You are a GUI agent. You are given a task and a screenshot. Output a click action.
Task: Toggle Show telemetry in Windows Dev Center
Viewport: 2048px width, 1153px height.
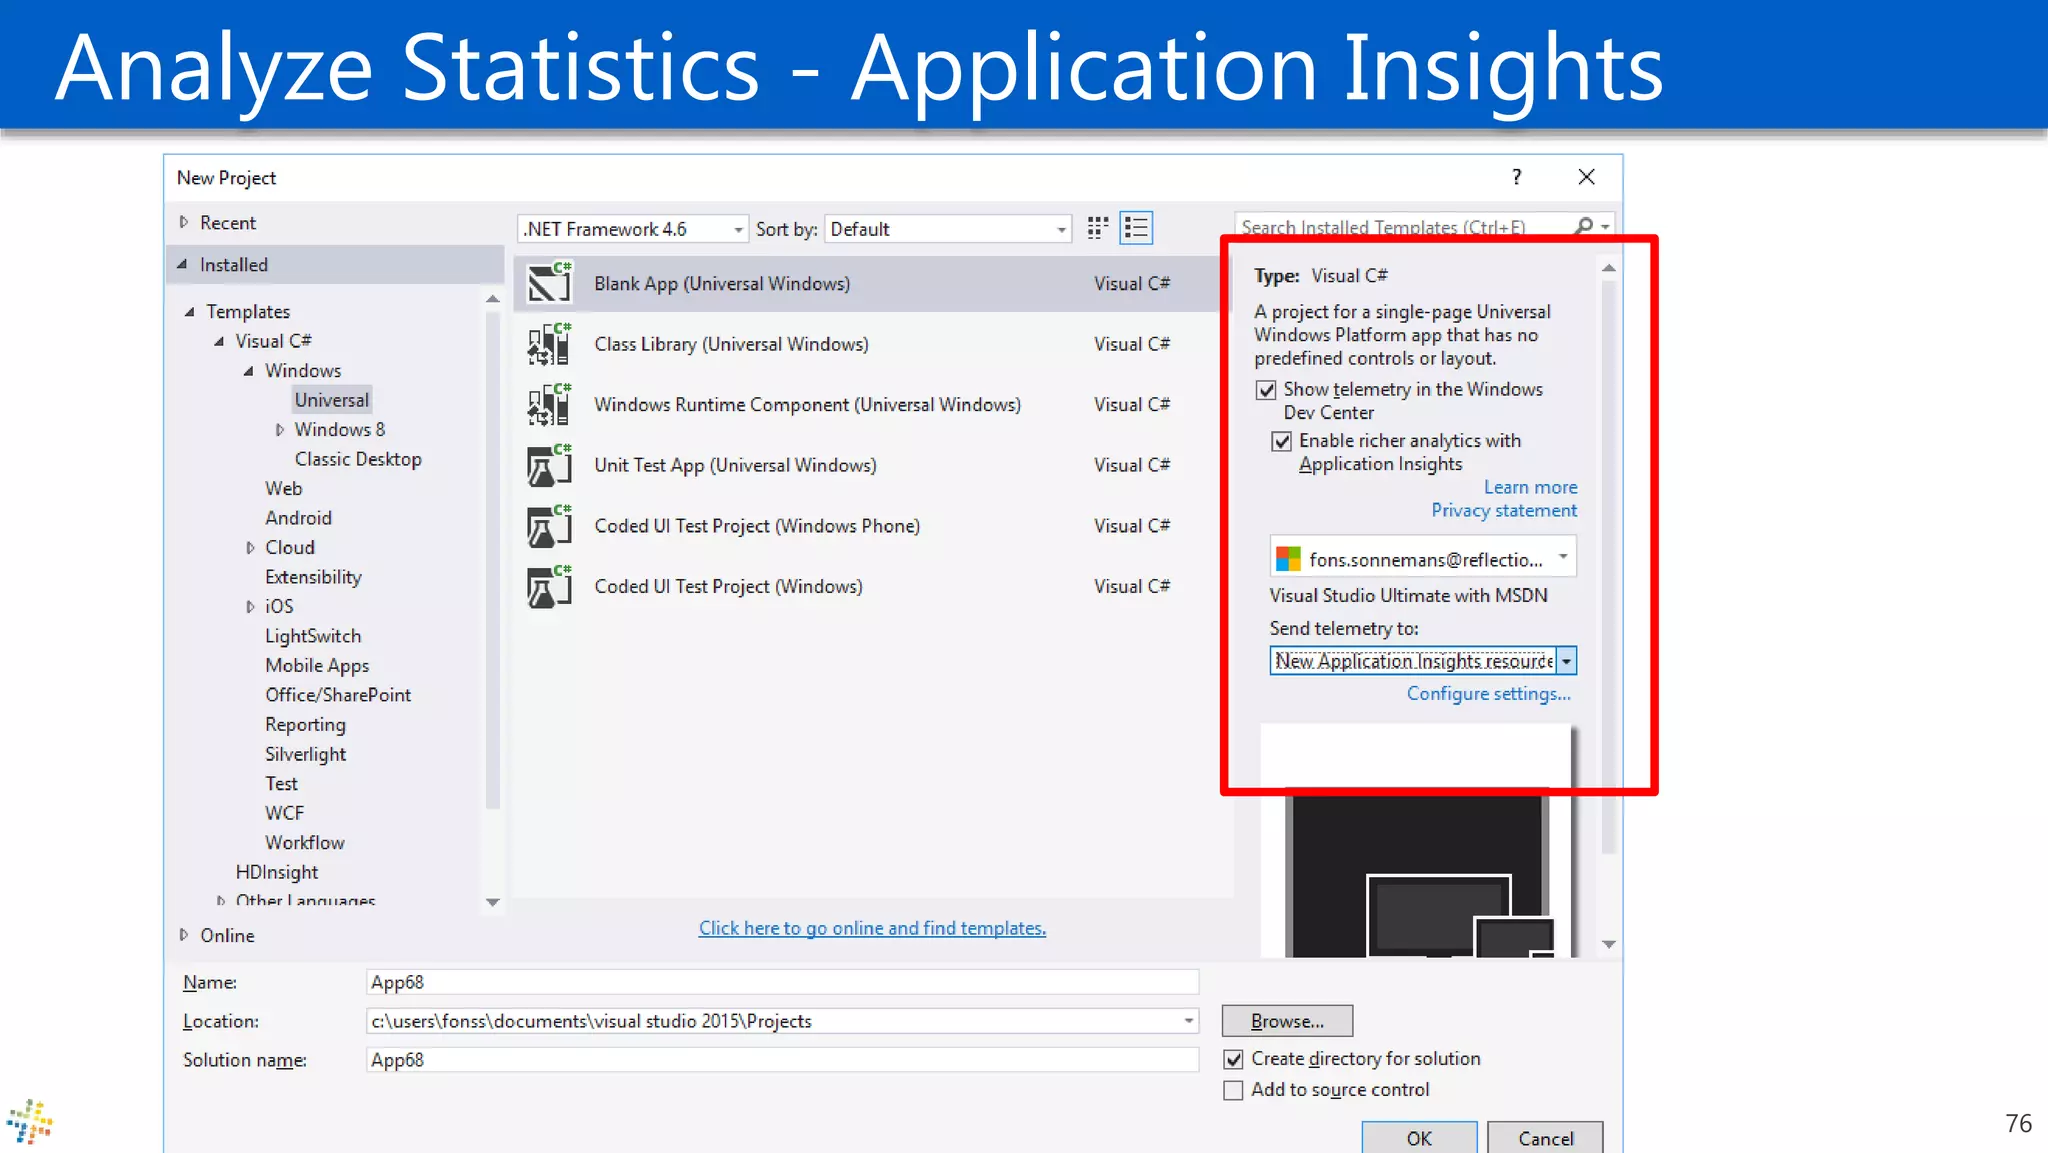(x=1266, y=390)
